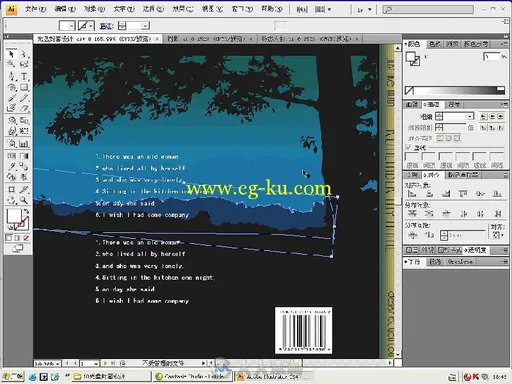
Task: Choose Round Cap in Stroke panel
Action: pyautogui.click(x=492, y=116)
